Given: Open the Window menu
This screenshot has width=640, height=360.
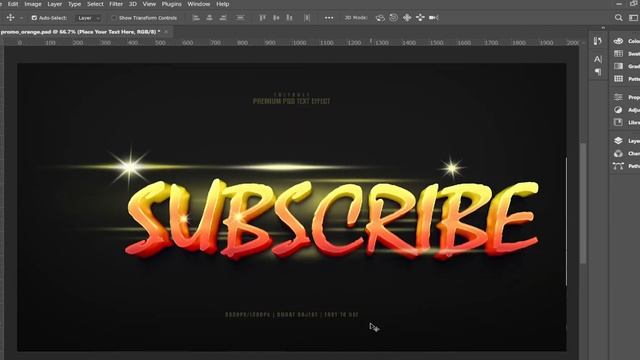Looking at the screenshot, I should coord(198,4).
